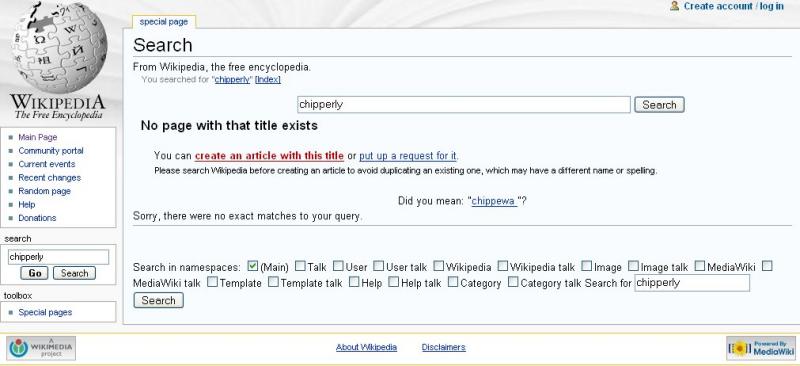The height and width of the screenshot is (366, 800).
Task: Click the Powered by MediaWiki badge
Action: pos(761,348)
